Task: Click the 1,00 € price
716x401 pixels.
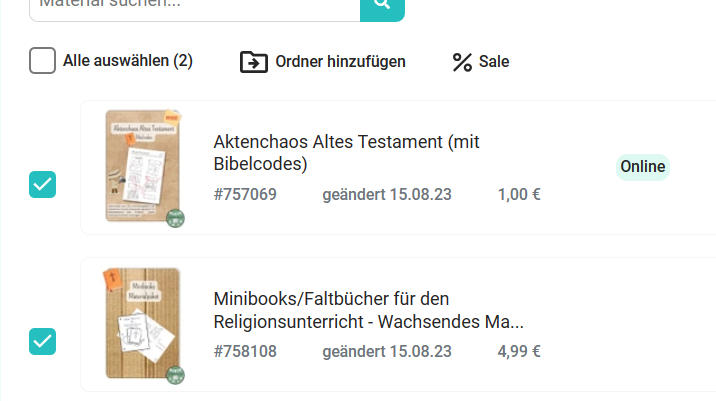Action: [x=519, y=194]
